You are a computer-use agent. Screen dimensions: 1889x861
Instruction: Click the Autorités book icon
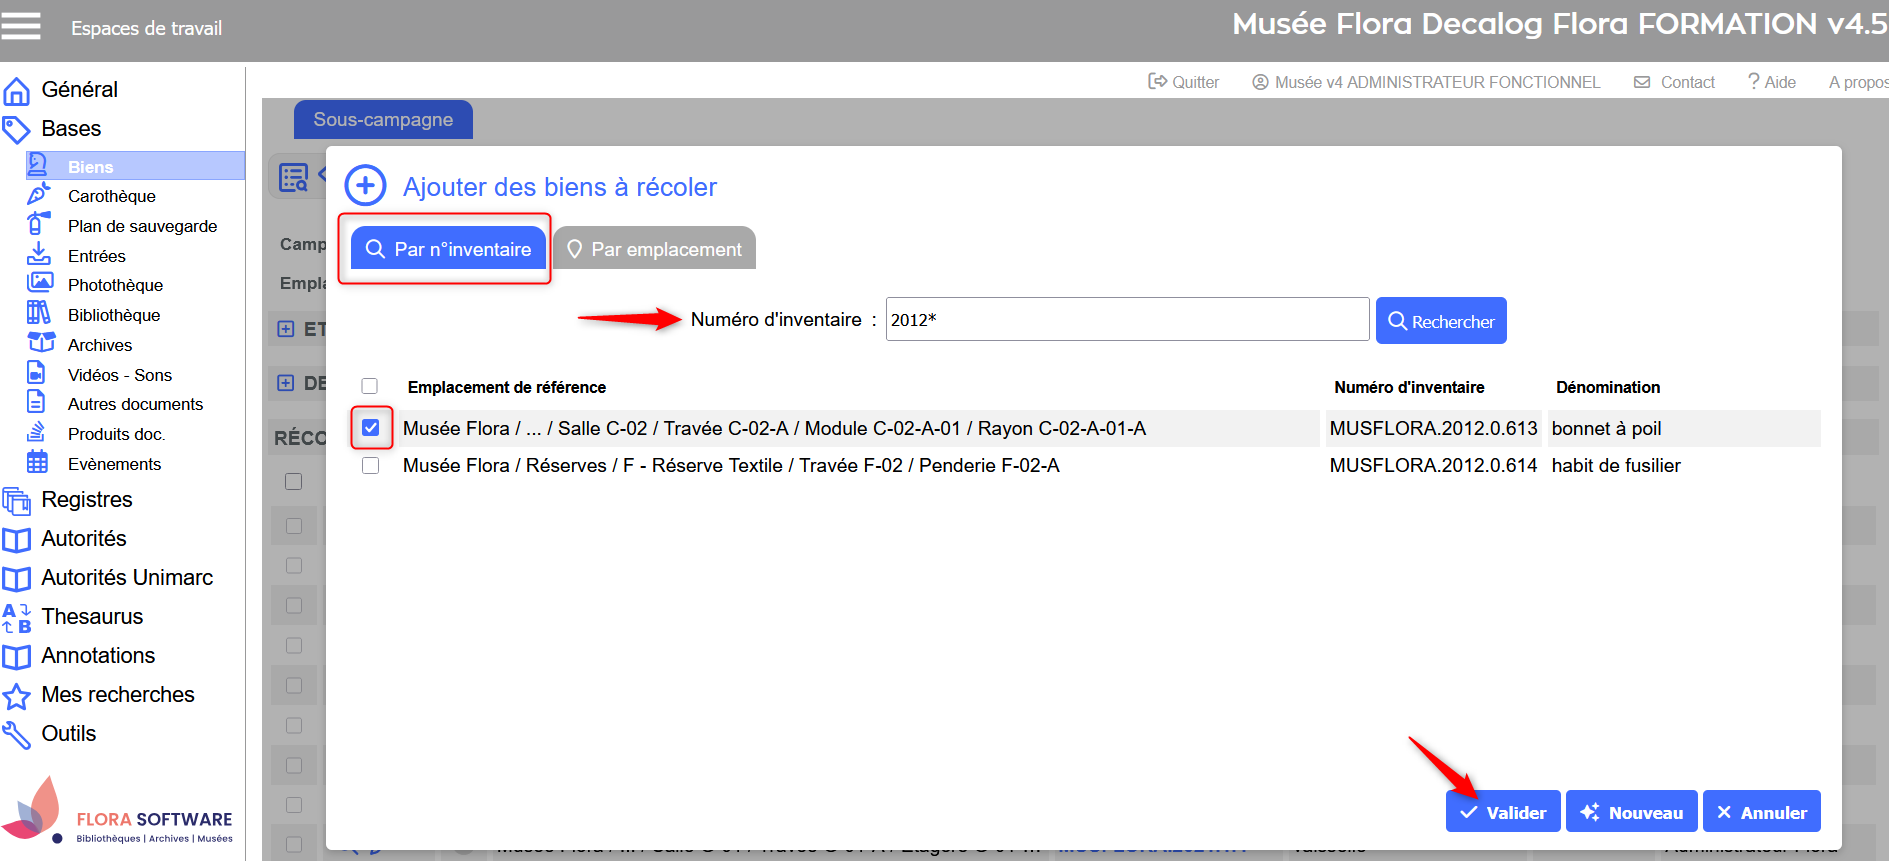tap(17, 540)
